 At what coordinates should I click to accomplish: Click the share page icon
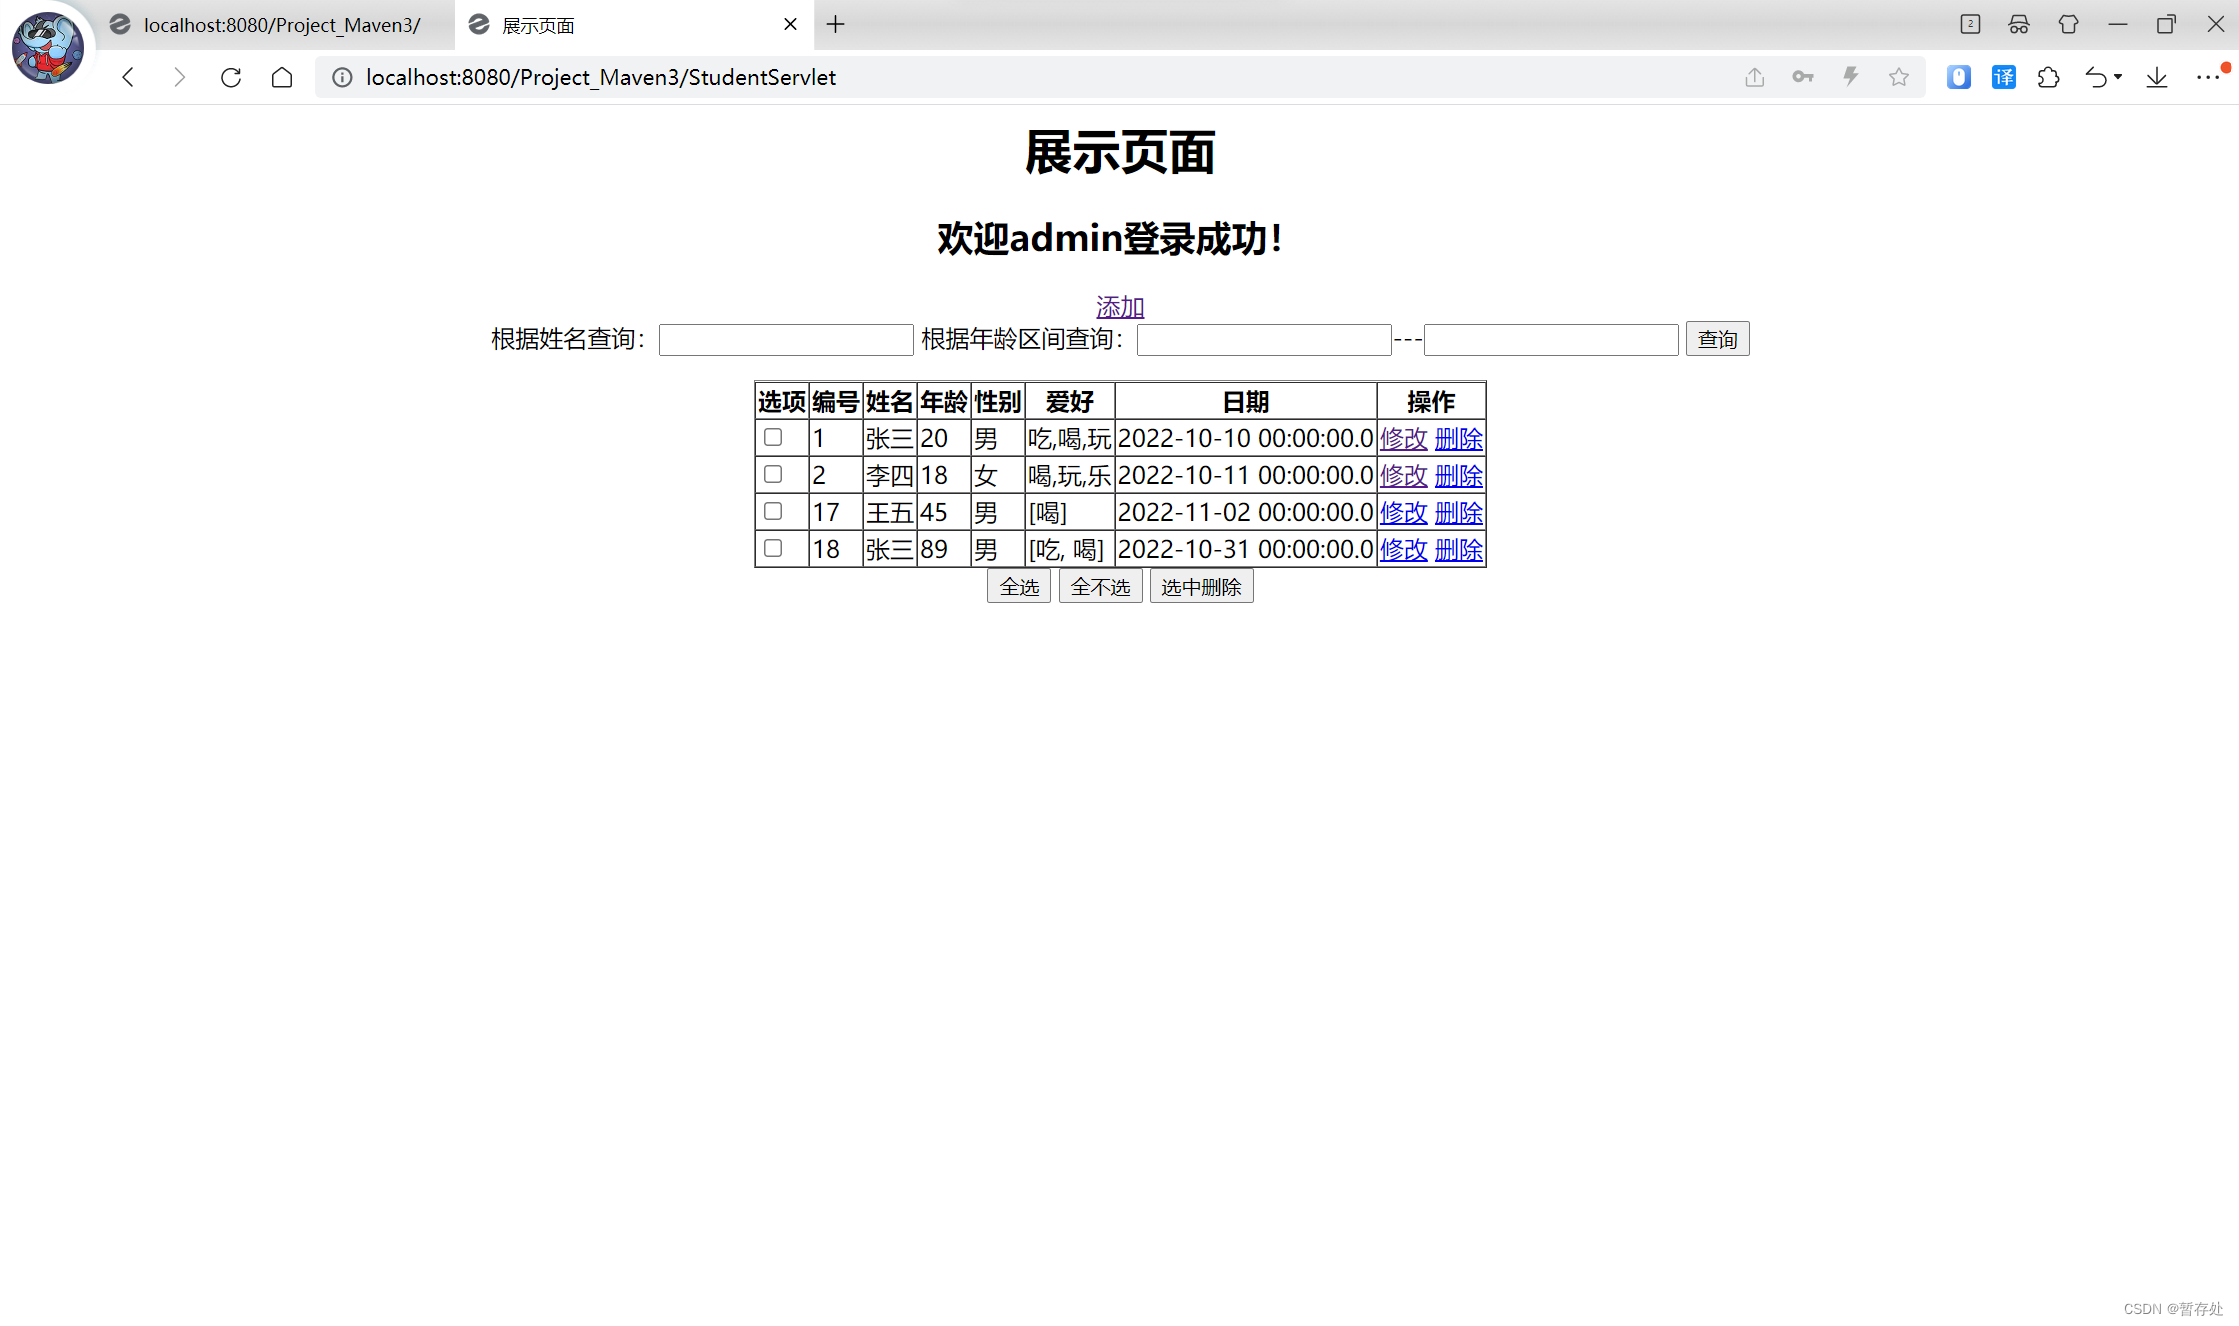tap(1755, 77)
